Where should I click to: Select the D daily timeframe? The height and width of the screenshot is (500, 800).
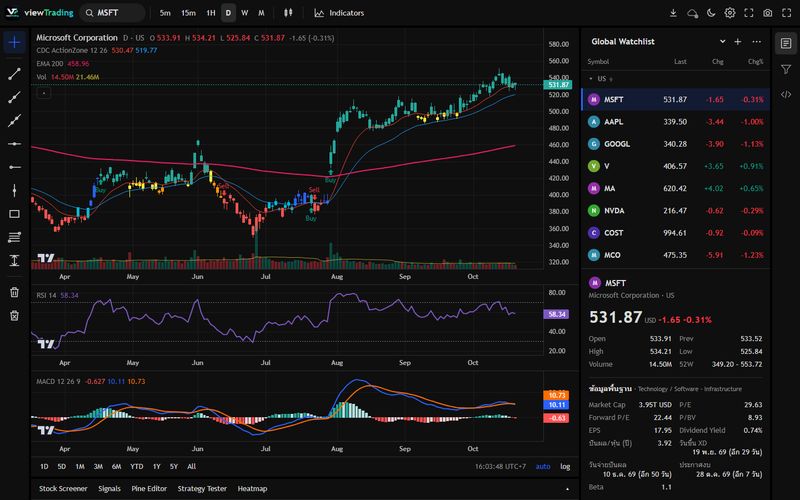pyautogui.click(x=228, y=13)
